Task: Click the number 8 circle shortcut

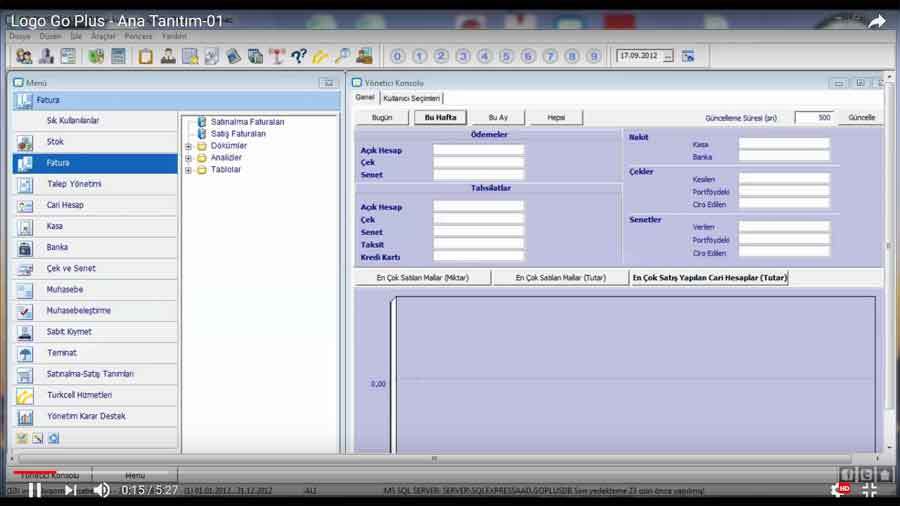Action: [x=572, y=56]
